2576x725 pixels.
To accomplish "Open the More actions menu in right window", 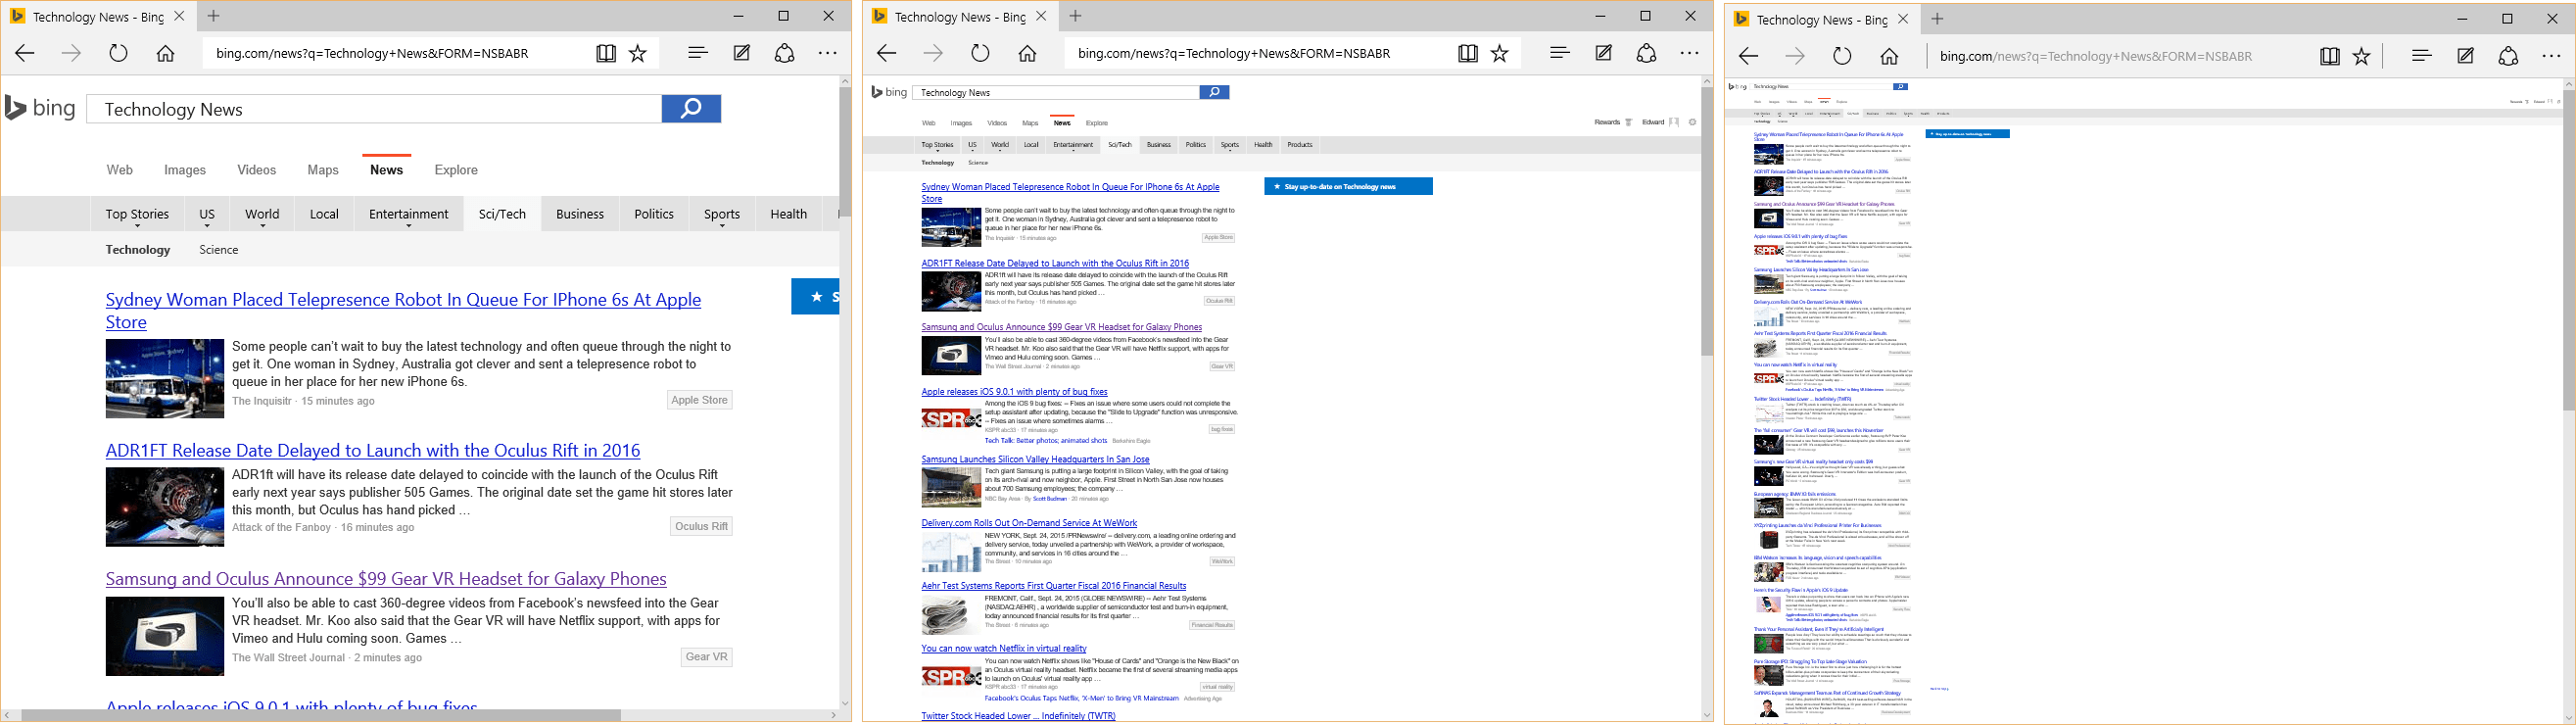I will click(2552, 56).
